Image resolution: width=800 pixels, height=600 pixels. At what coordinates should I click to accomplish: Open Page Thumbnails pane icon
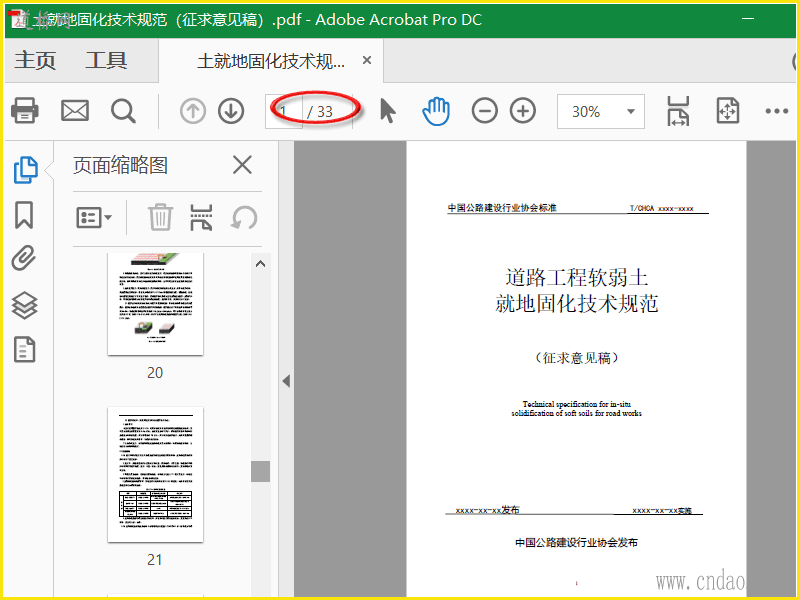(x=25, y=170)
